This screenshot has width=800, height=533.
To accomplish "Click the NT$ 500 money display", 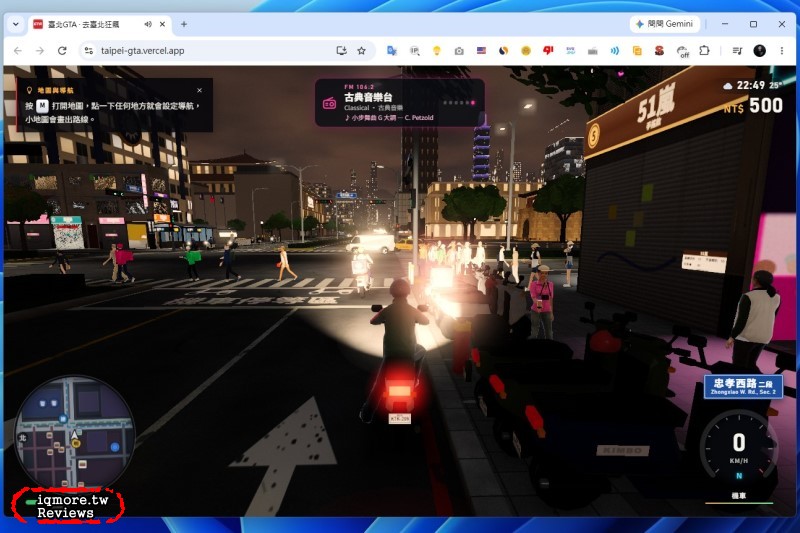I will coord(753,106).
